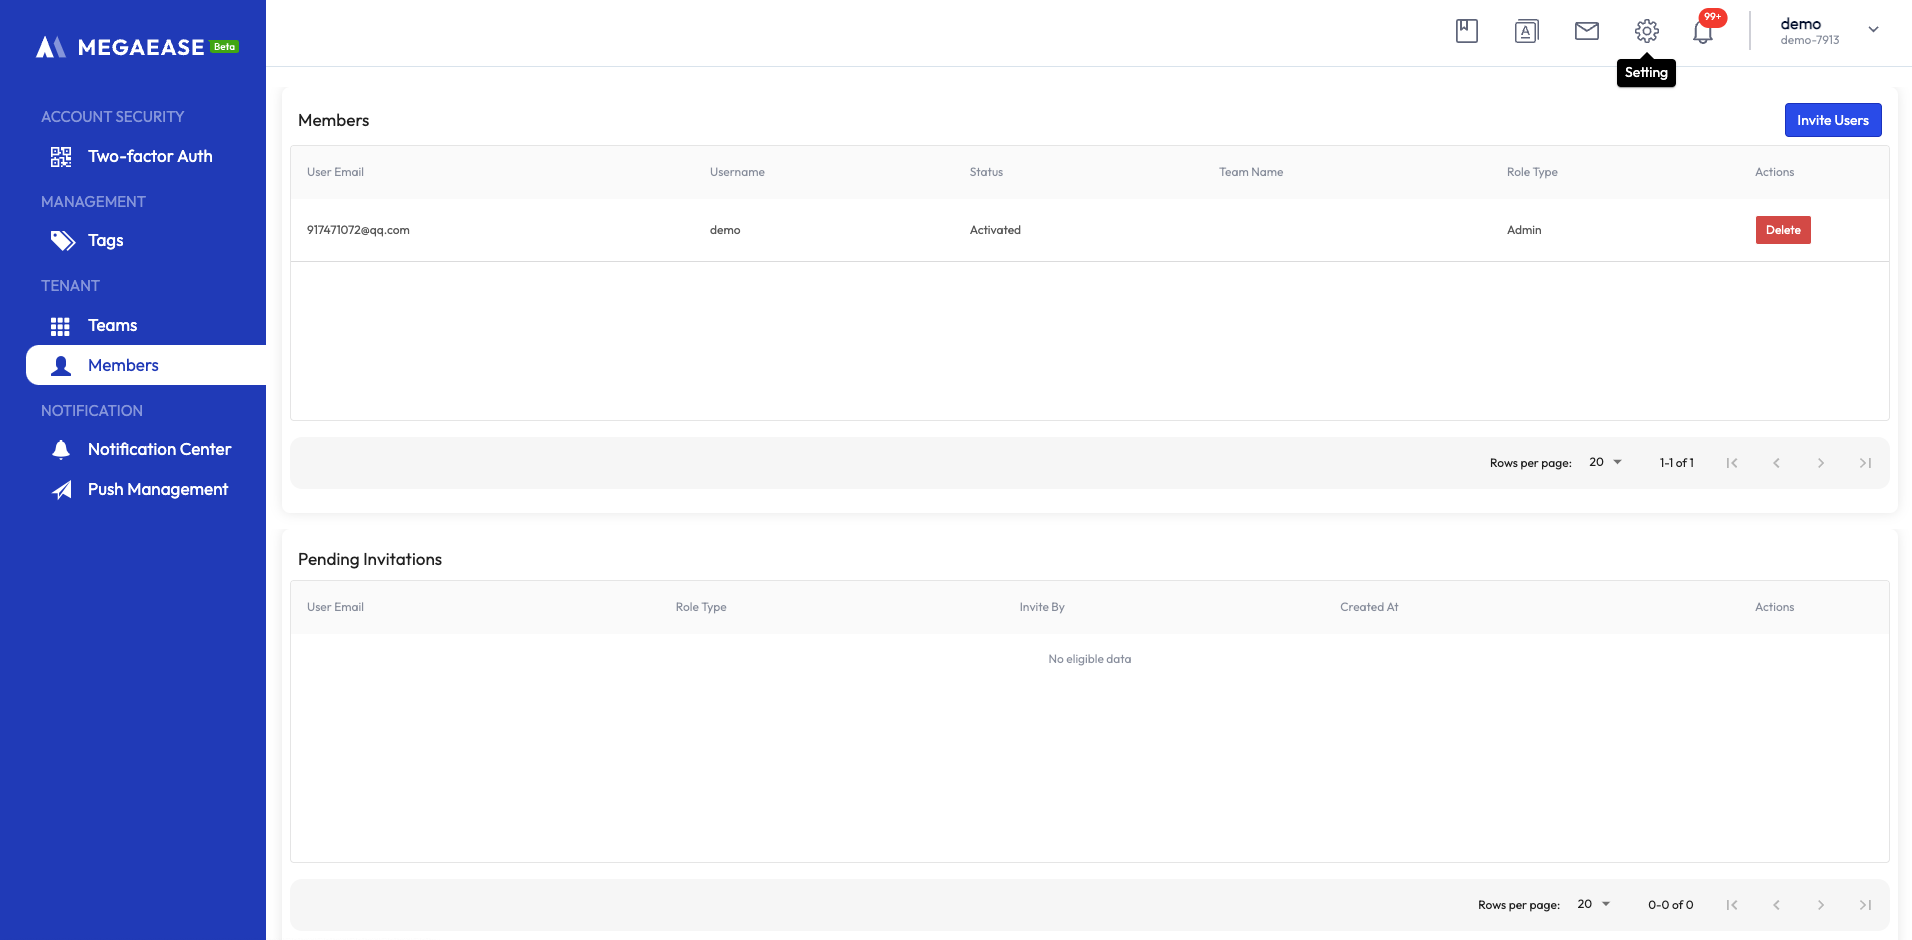Screen dimensions: 1912x940
Task: Click the MegaEase logo
Action: pos(137,47)
